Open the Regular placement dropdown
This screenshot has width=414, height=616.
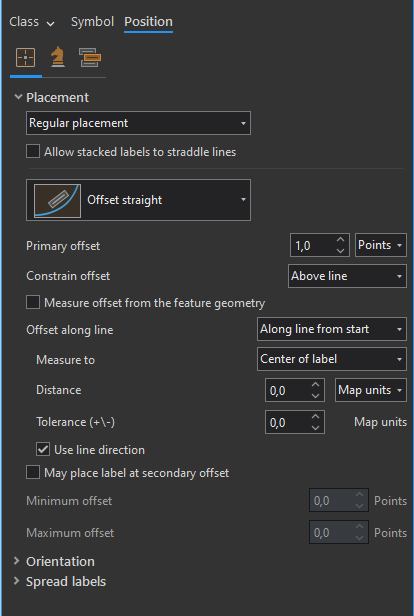[138, 123]
